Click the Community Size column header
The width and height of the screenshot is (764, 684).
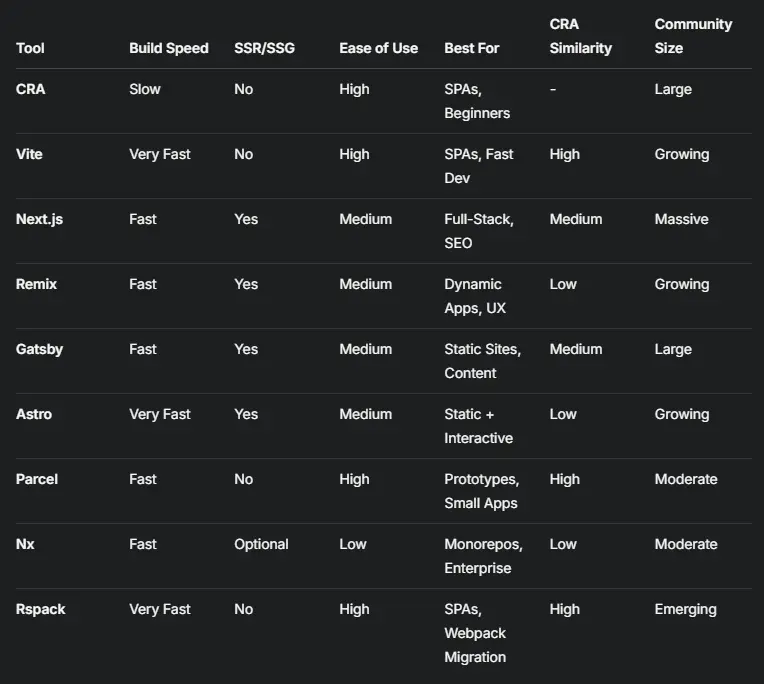pos(693,36)
